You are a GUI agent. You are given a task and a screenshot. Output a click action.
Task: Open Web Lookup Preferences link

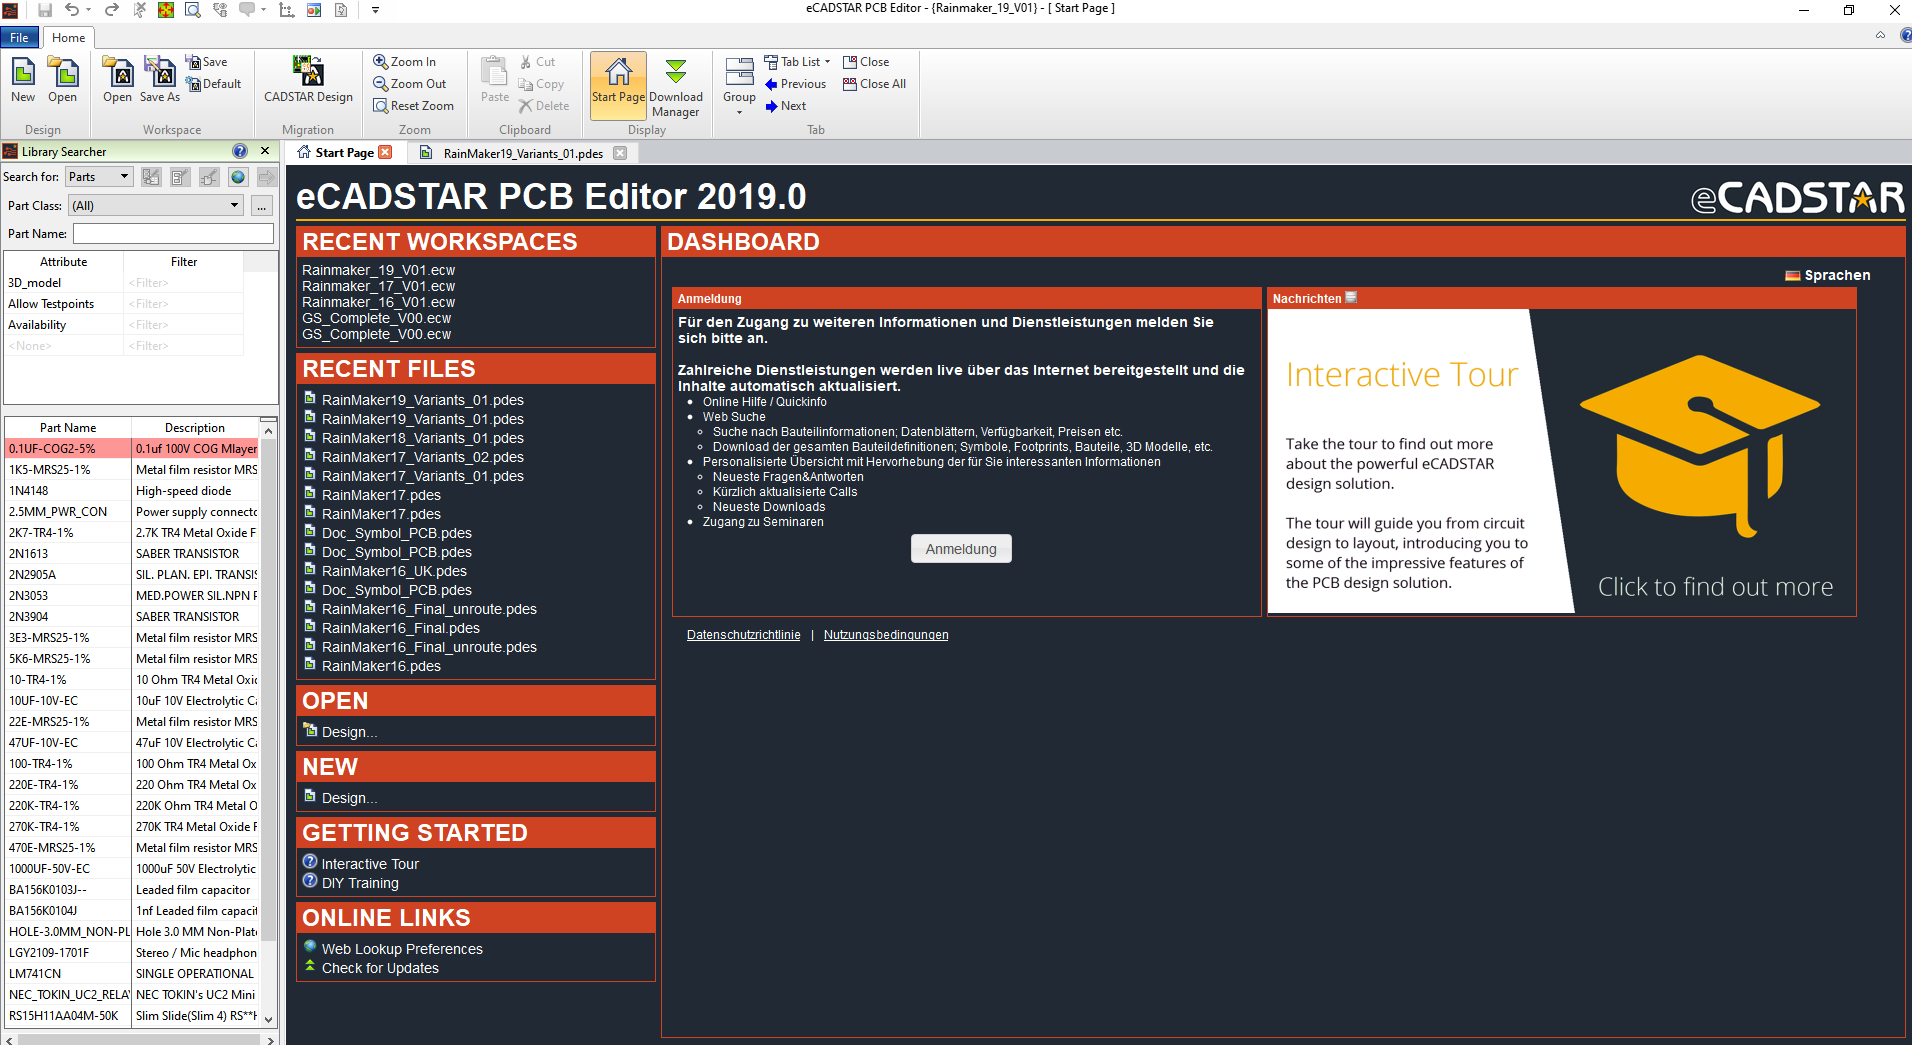coord(402,949)
